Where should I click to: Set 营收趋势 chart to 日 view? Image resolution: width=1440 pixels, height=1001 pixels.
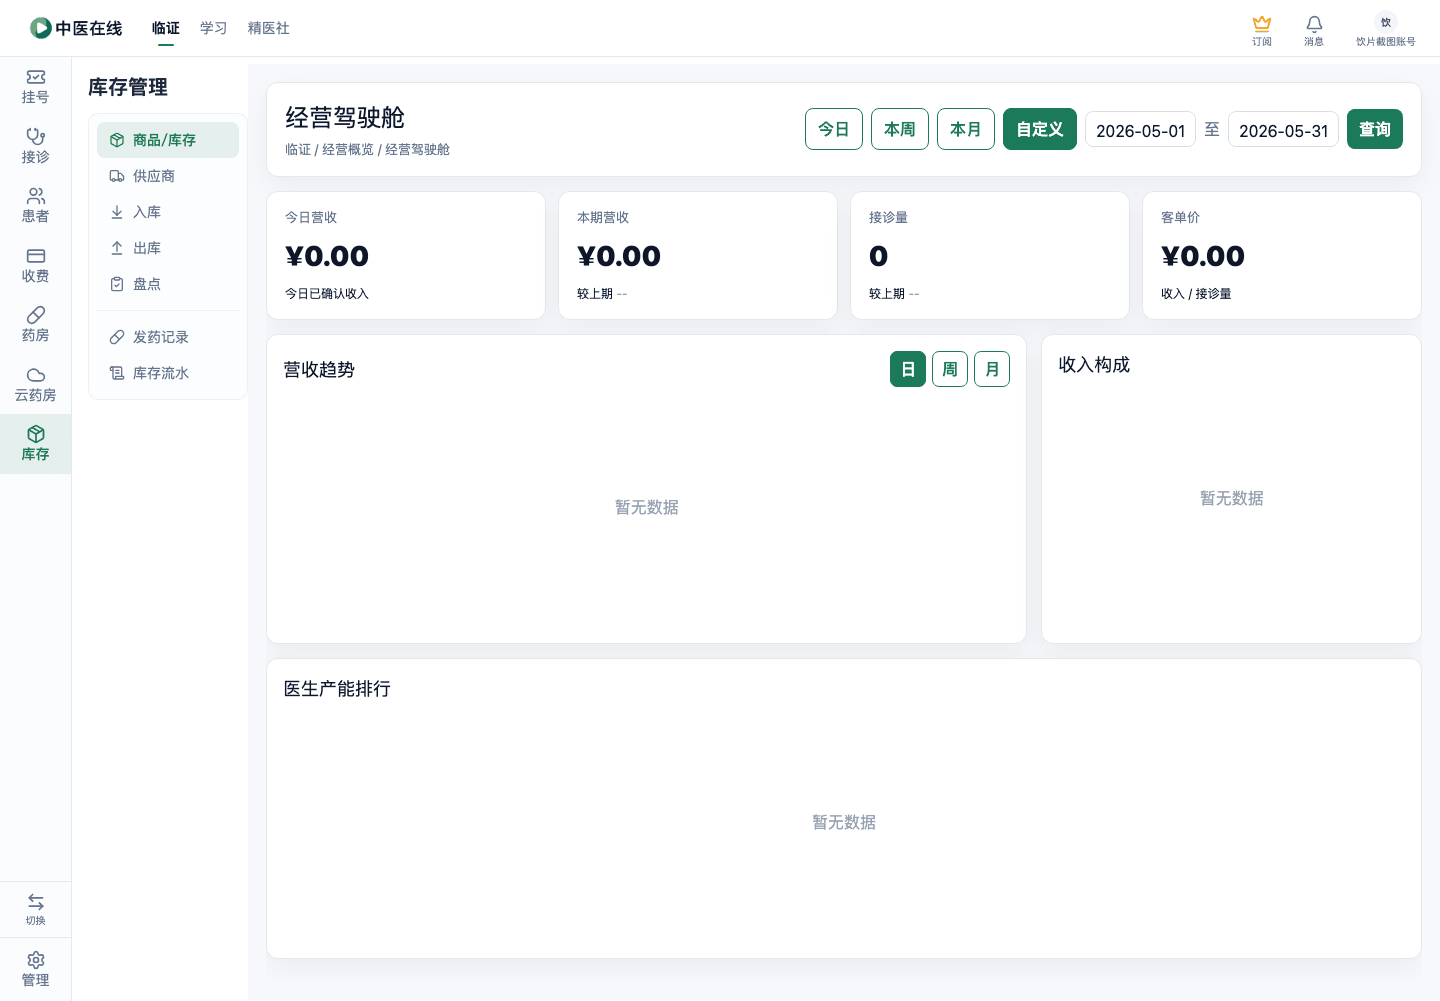tap(908, 369)
